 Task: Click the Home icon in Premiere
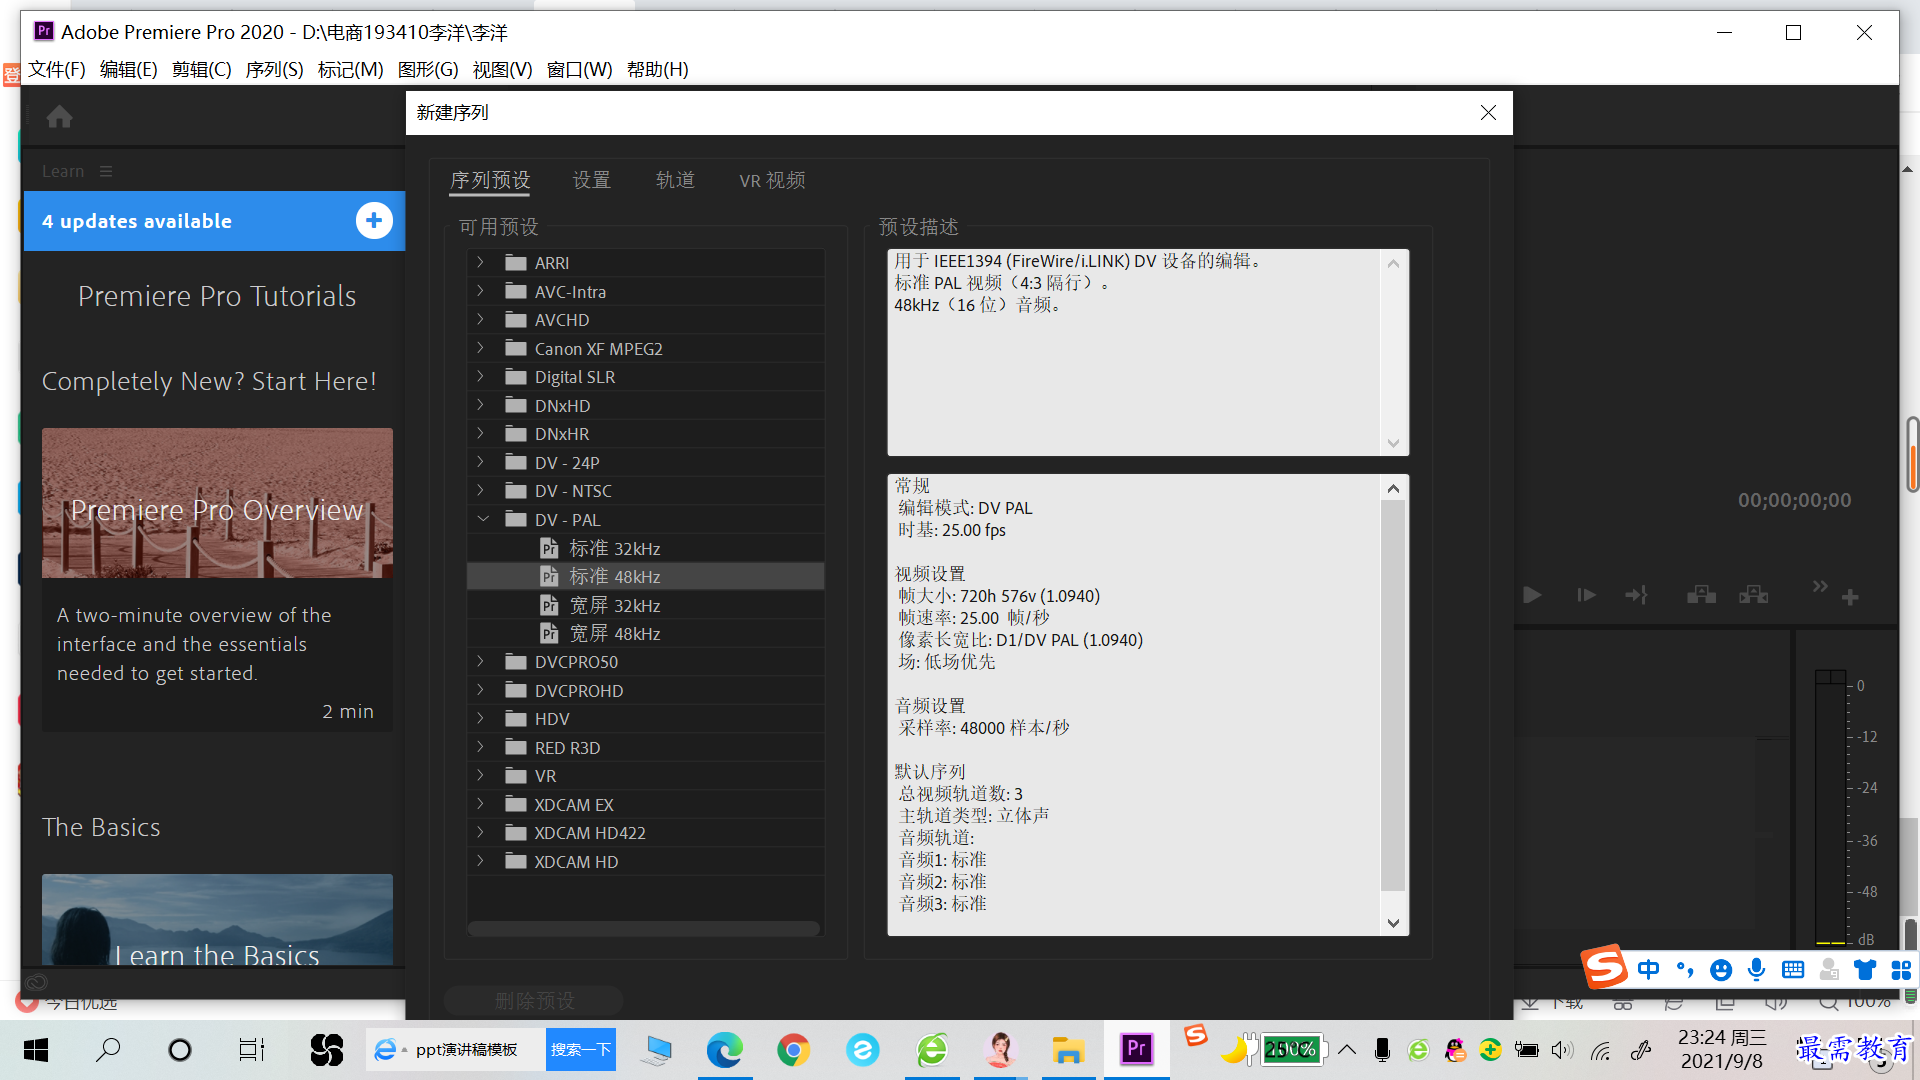[59, 117]
